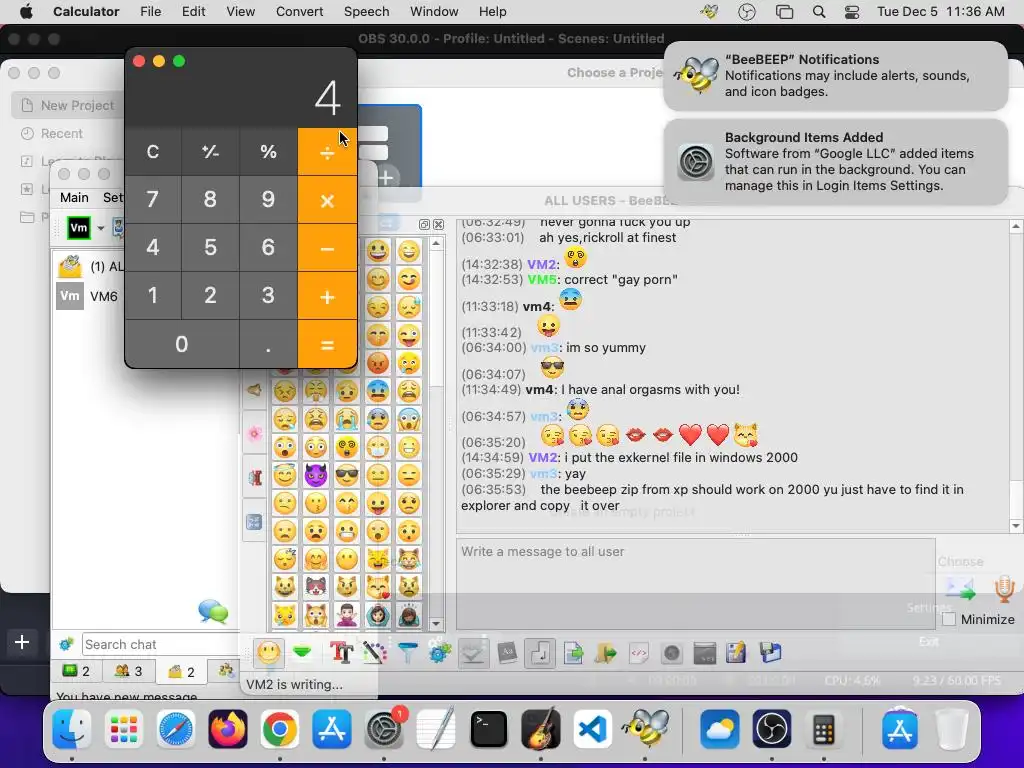Click the HTML code tag icon
This screenshot has height=768, width=1024.
point(639,652)
